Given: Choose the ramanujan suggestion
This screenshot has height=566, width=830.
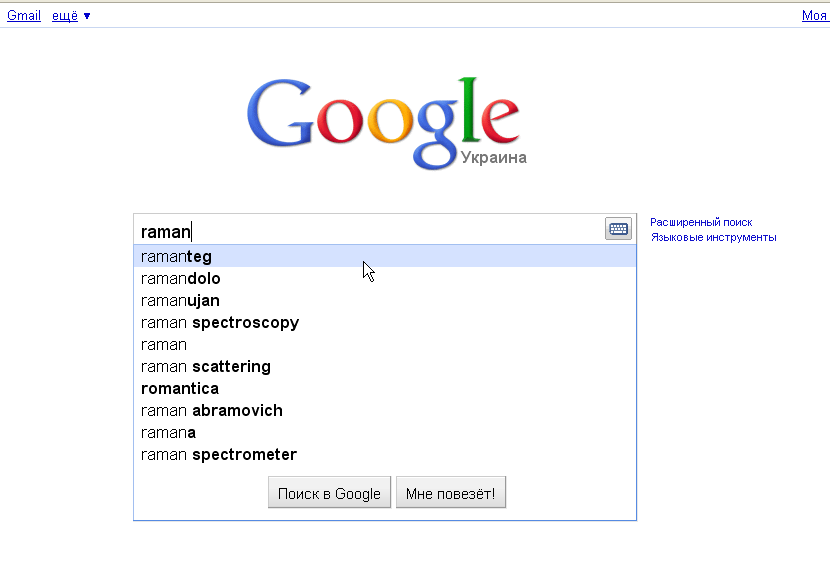Looking at the screenshot, I should (x=181, y=301).
